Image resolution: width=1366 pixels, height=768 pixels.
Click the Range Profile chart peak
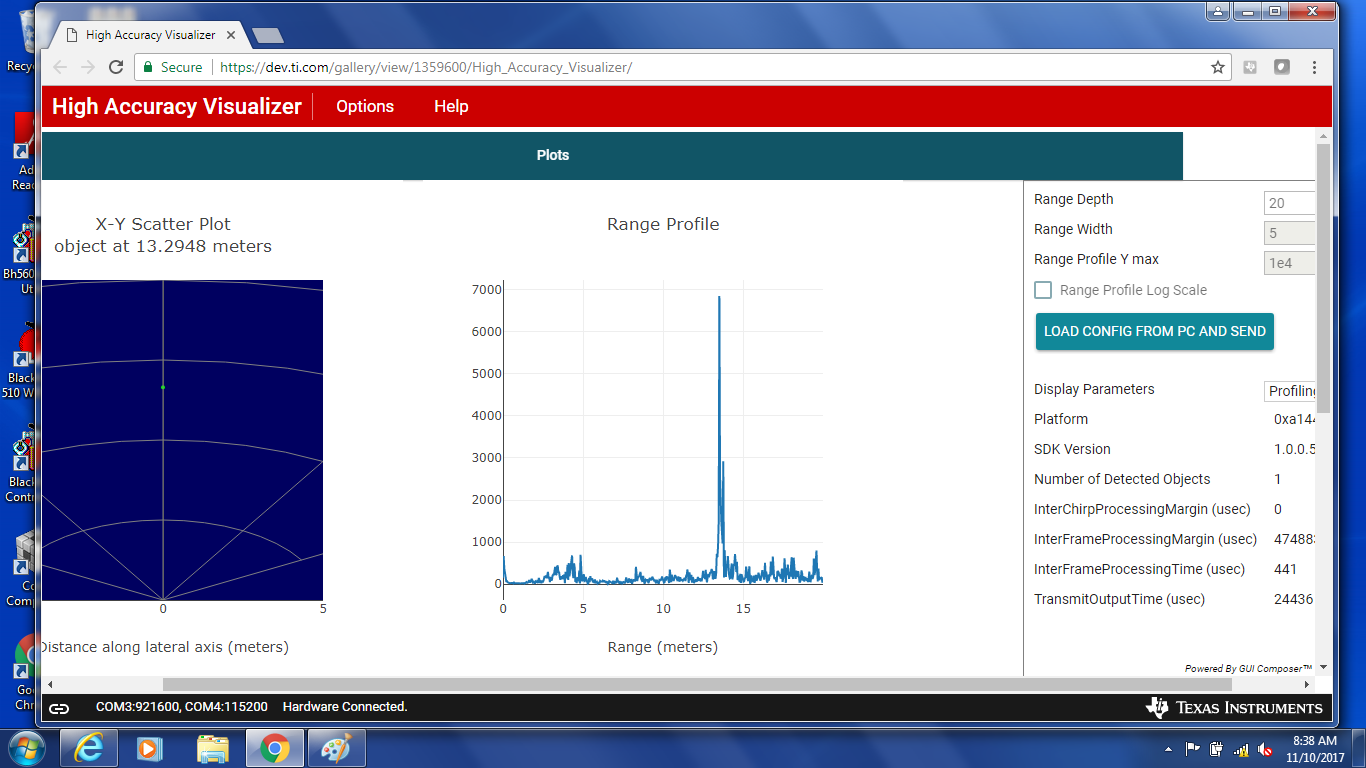point(719,298)
